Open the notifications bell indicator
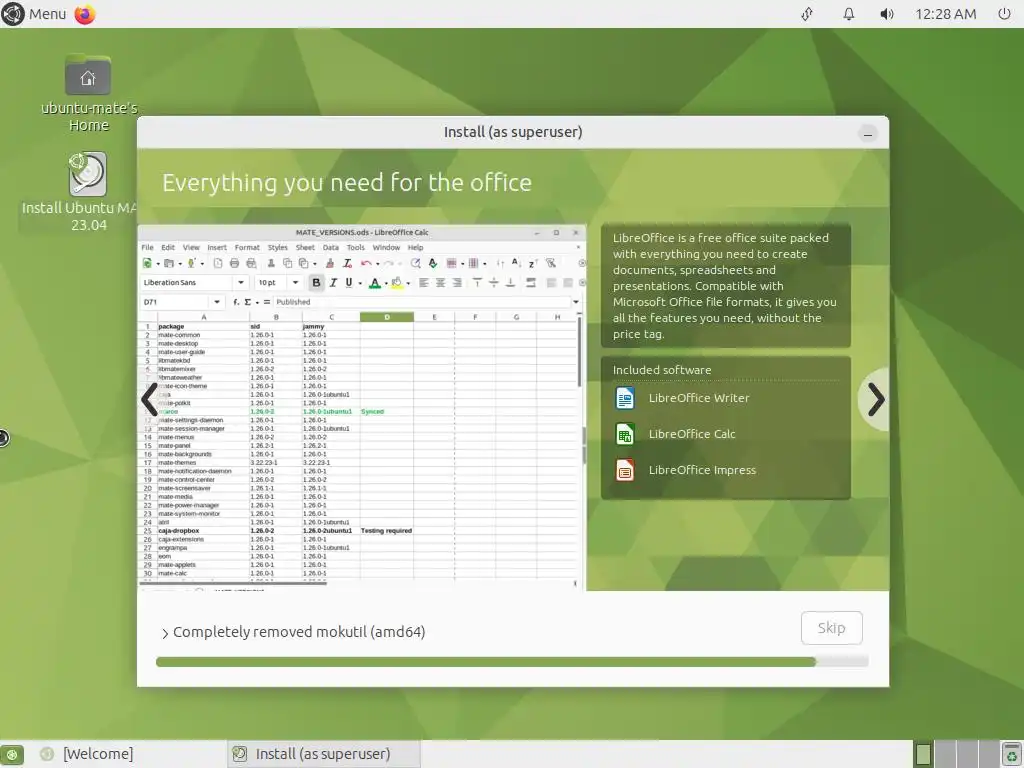This screenshot has height=768, width=1024. pyautogui.click(x=848, y=14)
